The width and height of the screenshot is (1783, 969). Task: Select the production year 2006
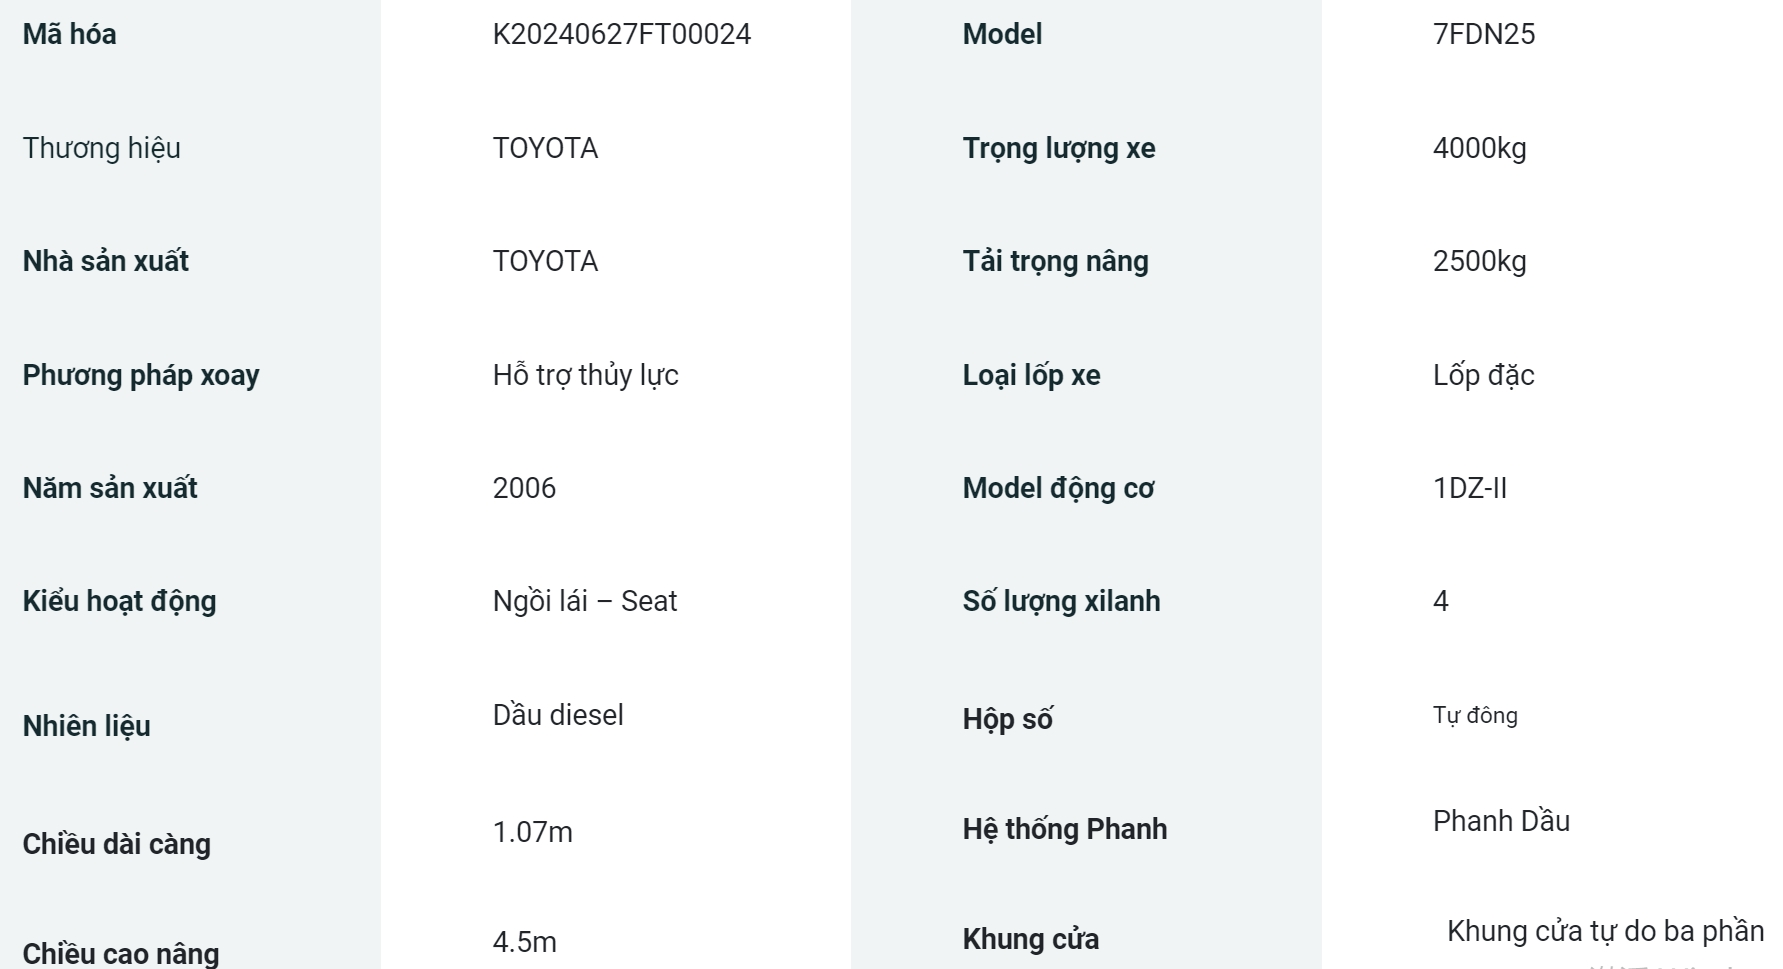pyautogui.click(x=524, y=488)
